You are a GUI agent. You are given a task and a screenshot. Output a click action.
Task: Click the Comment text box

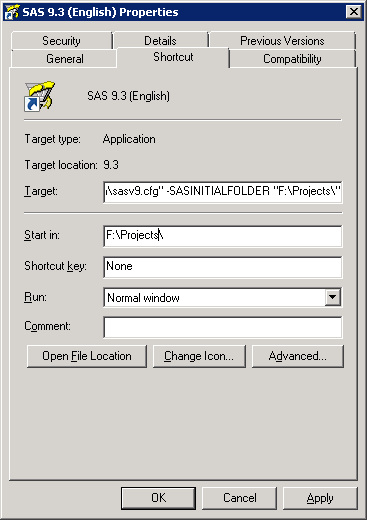[223, 327]
